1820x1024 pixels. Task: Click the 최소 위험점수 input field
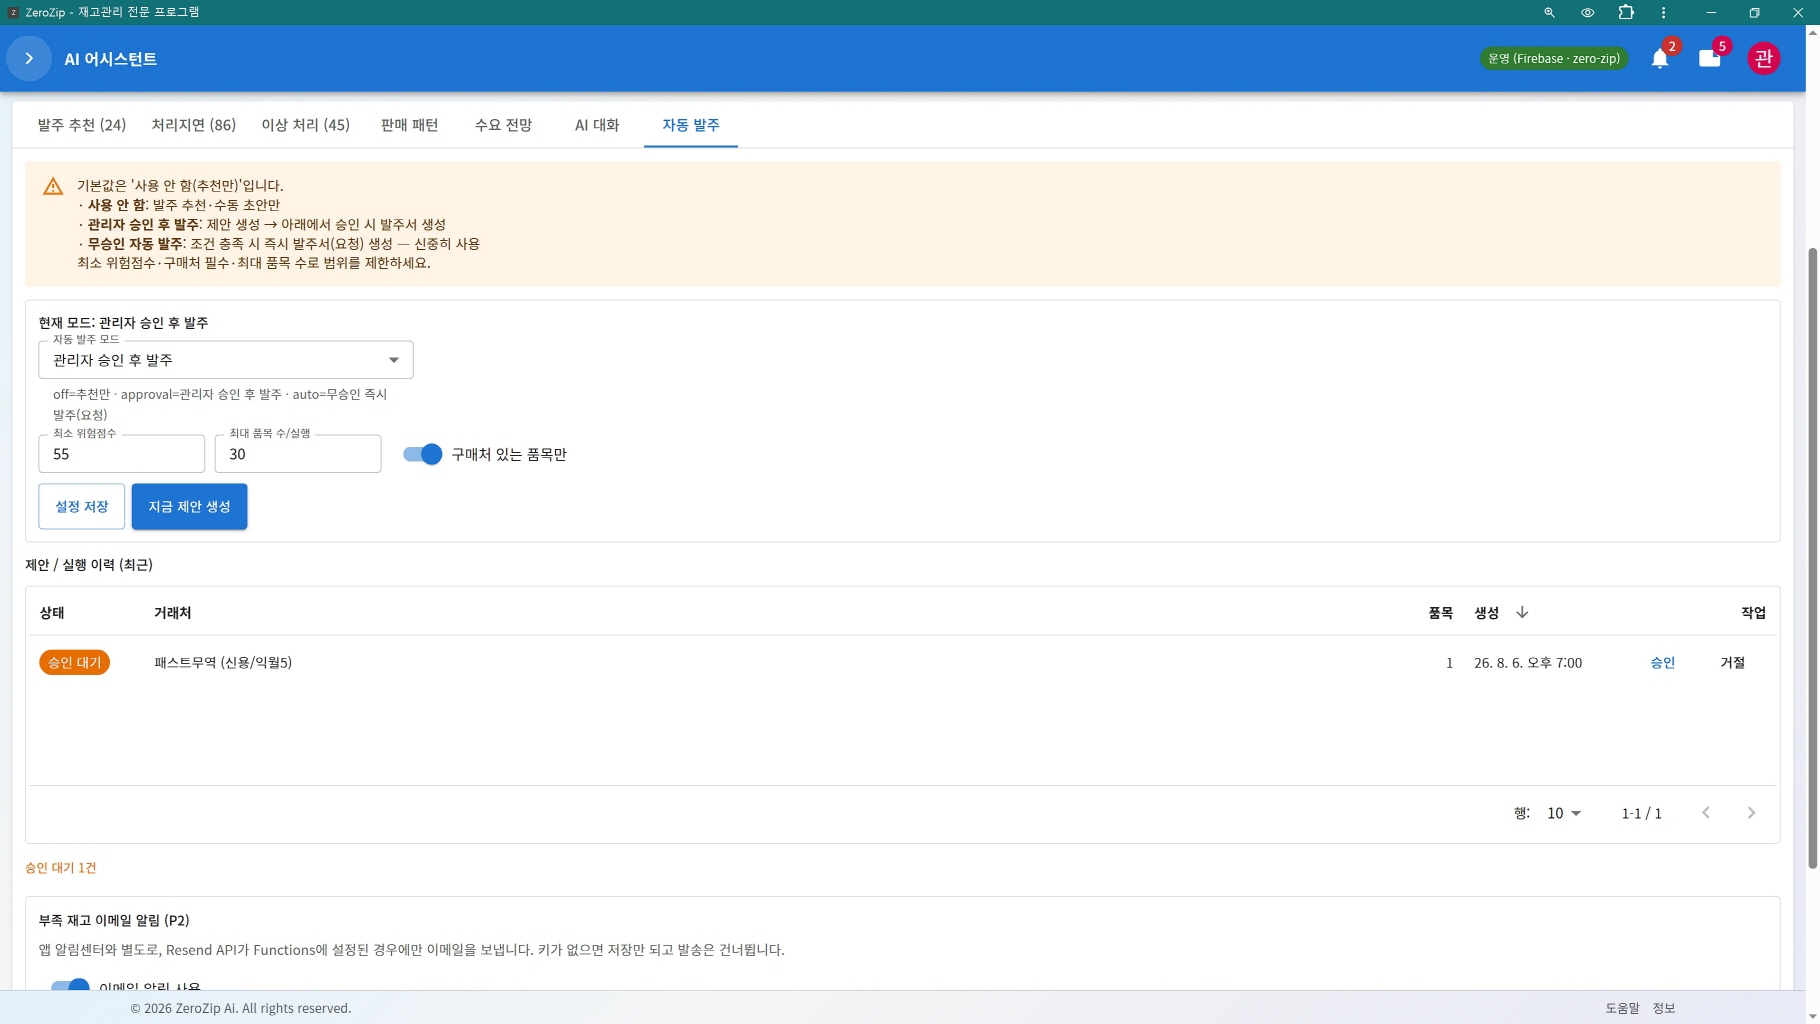122,454
